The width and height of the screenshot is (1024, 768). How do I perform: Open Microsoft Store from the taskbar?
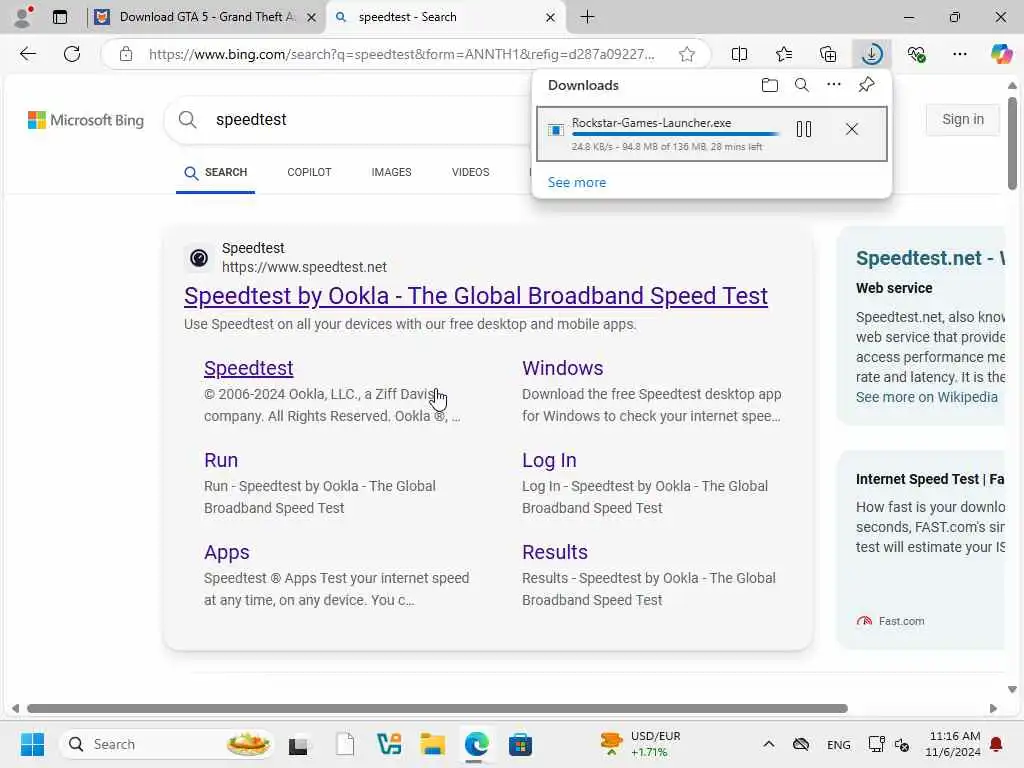click(520, 744)
